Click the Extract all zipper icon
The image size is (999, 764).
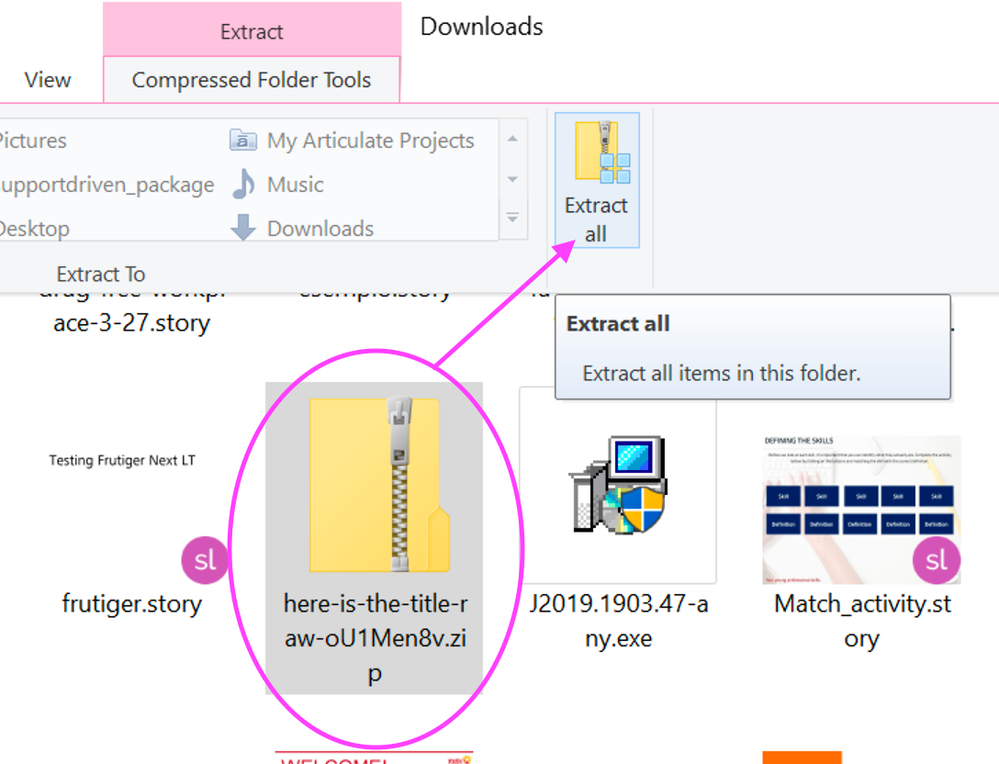pyautogui.click(x=601, y=152)
